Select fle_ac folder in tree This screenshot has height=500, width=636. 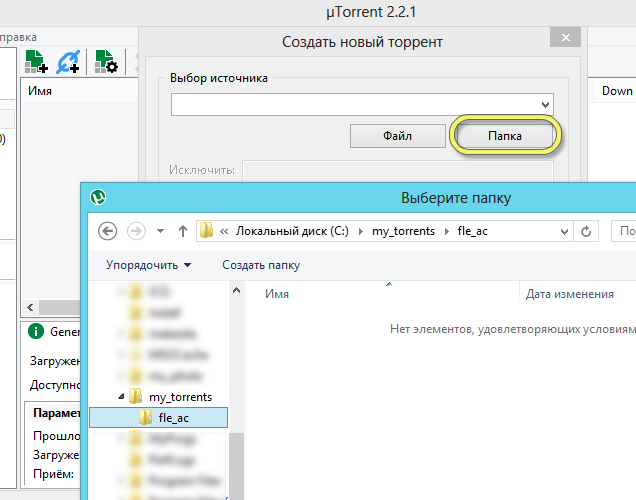click(x=159, y=418)
